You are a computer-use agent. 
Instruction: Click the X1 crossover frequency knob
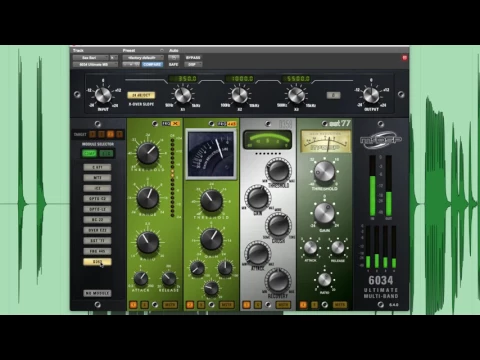183,95
